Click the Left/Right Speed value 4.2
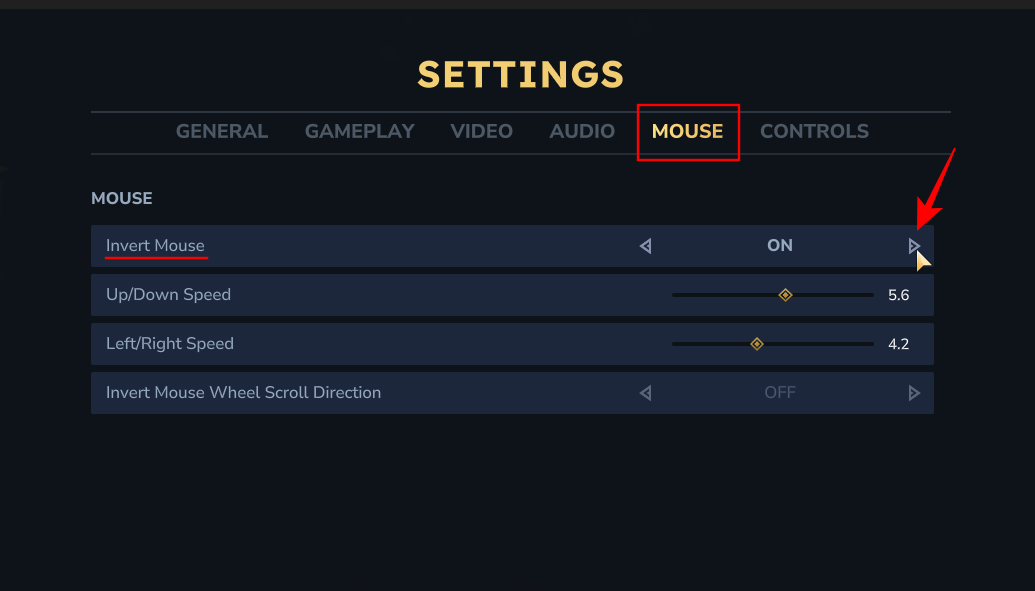This screenshot has width=1035, height=591. click(x=898, y=344)
